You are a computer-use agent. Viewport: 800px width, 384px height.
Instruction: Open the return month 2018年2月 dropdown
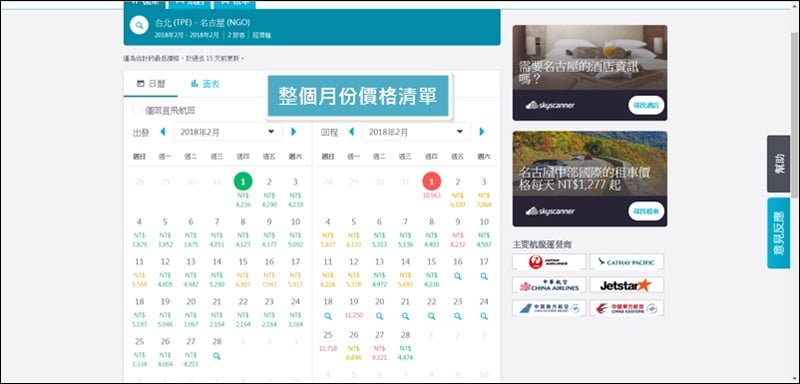(x=416, y=132)
